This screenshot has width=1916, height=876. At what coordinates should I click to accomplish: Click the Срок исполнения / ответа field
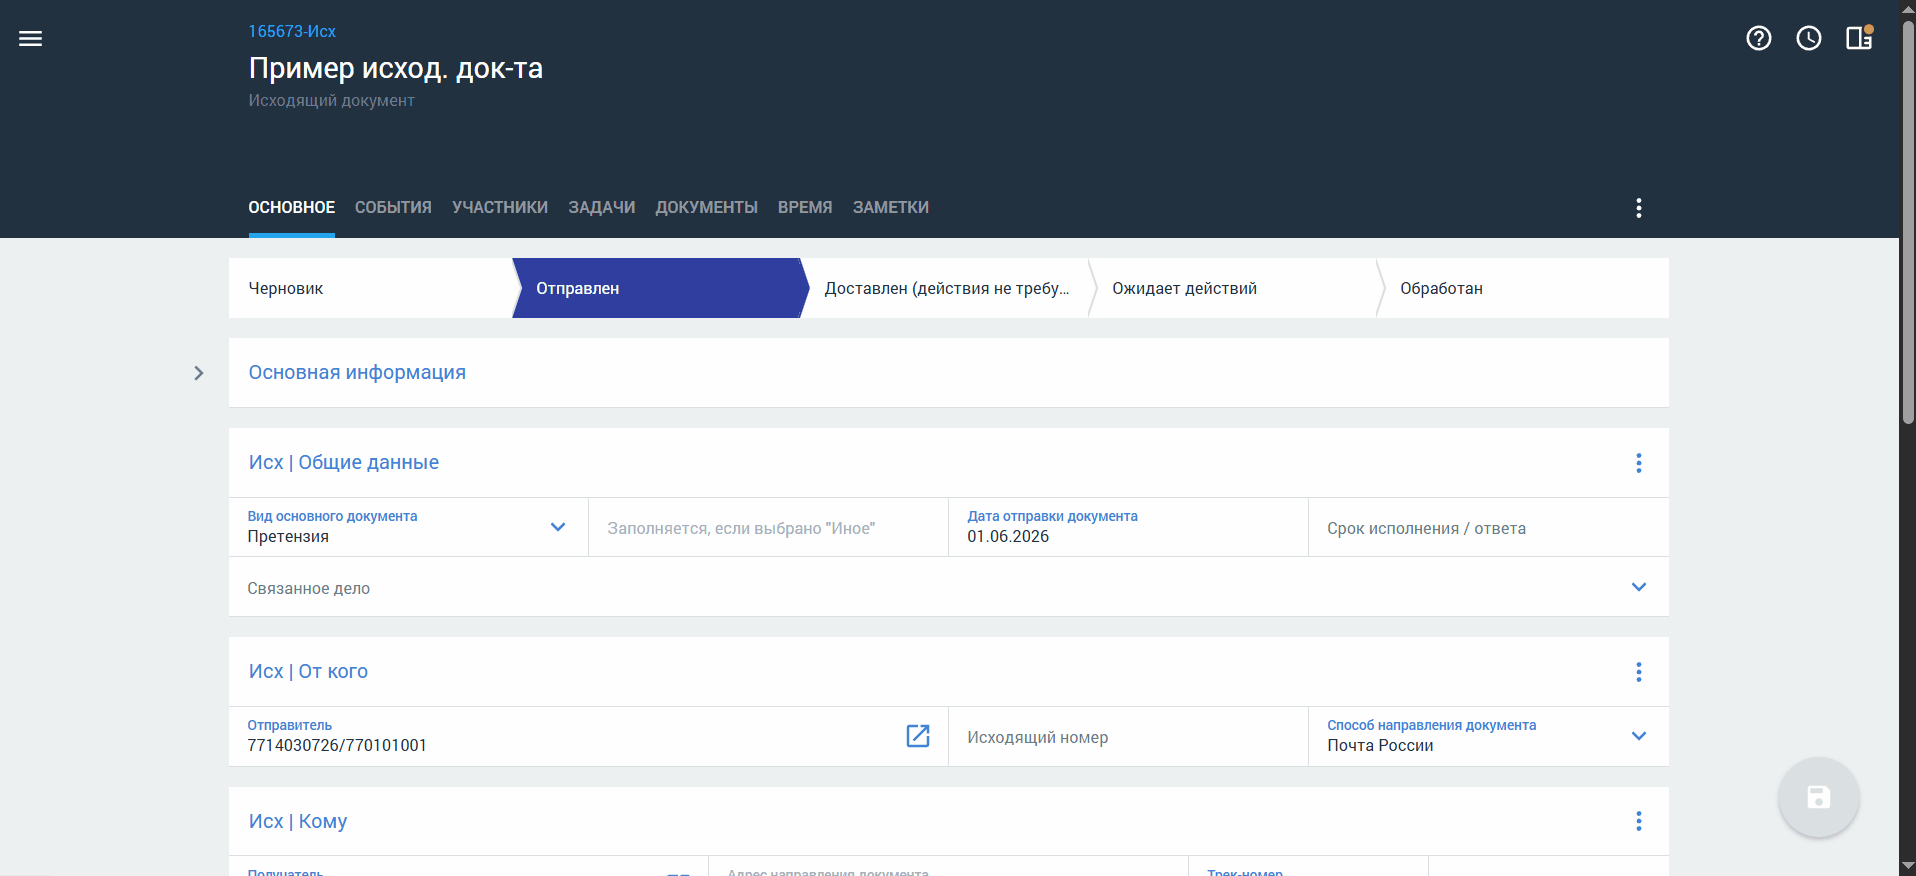1488,528
